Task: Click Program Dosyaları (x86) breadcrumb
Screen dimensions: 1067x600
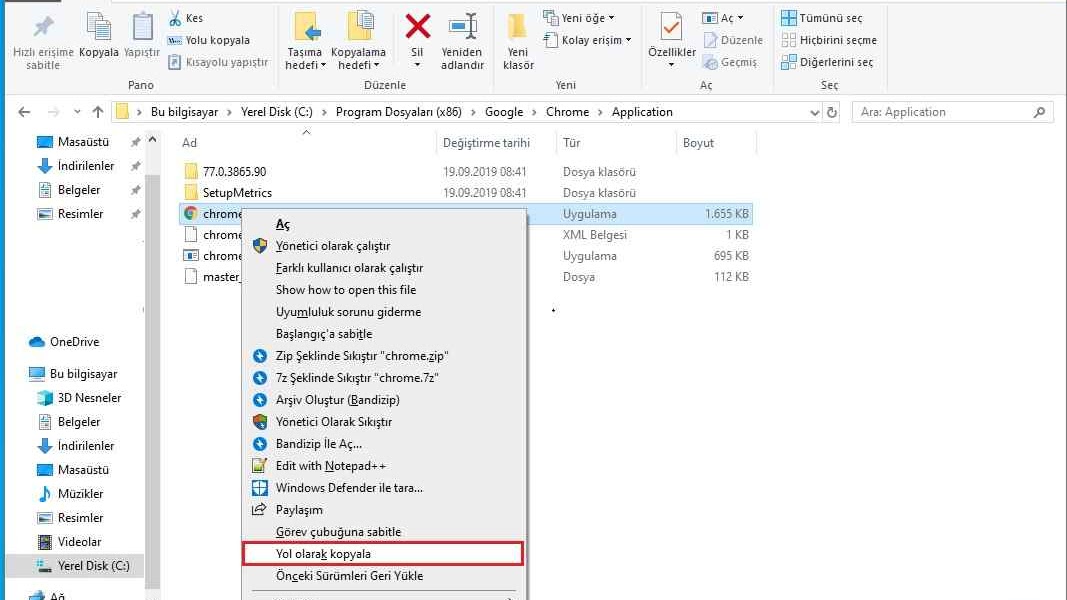Action: 399,112
